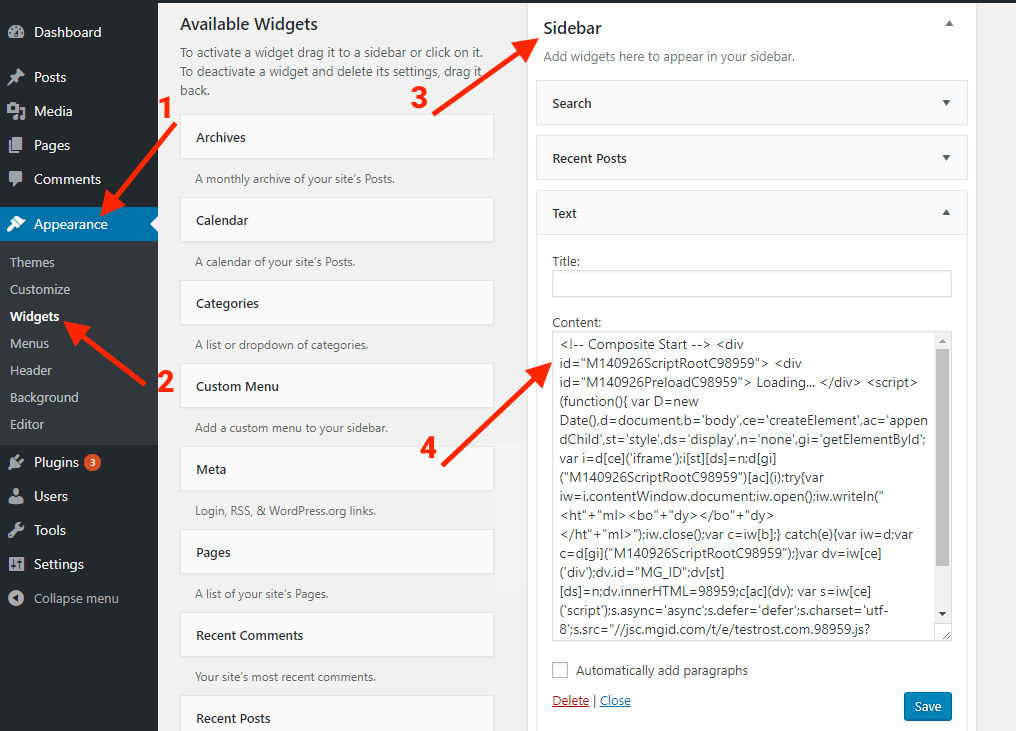Click the Plugins plug icon
The image size is (1016, 731).
[16, 462]
